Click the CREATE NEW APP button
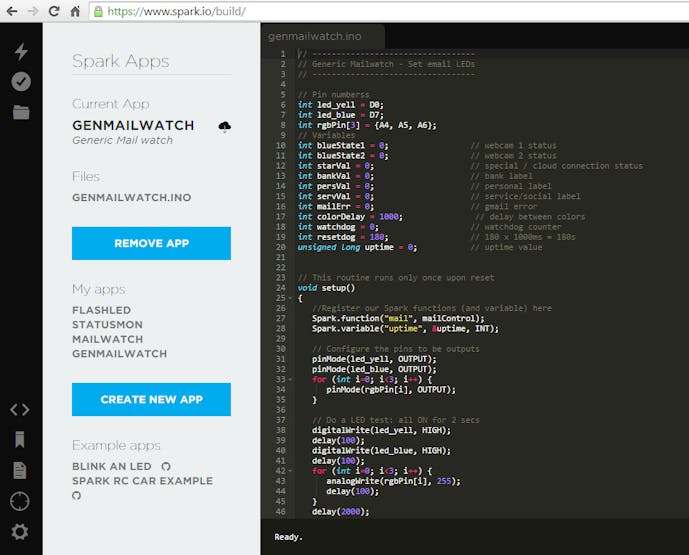 click(151, 399)
